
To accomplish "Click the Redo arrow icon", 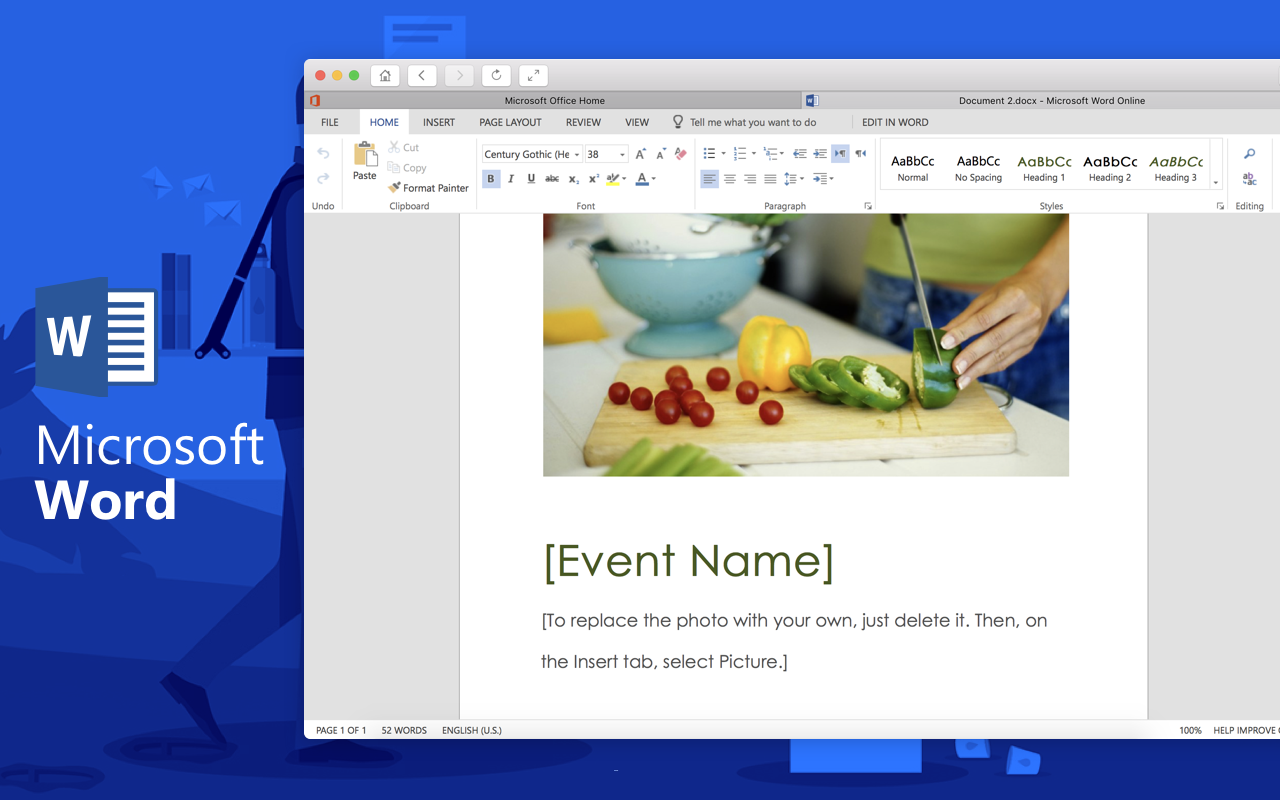I will click(x=323, y=178).
